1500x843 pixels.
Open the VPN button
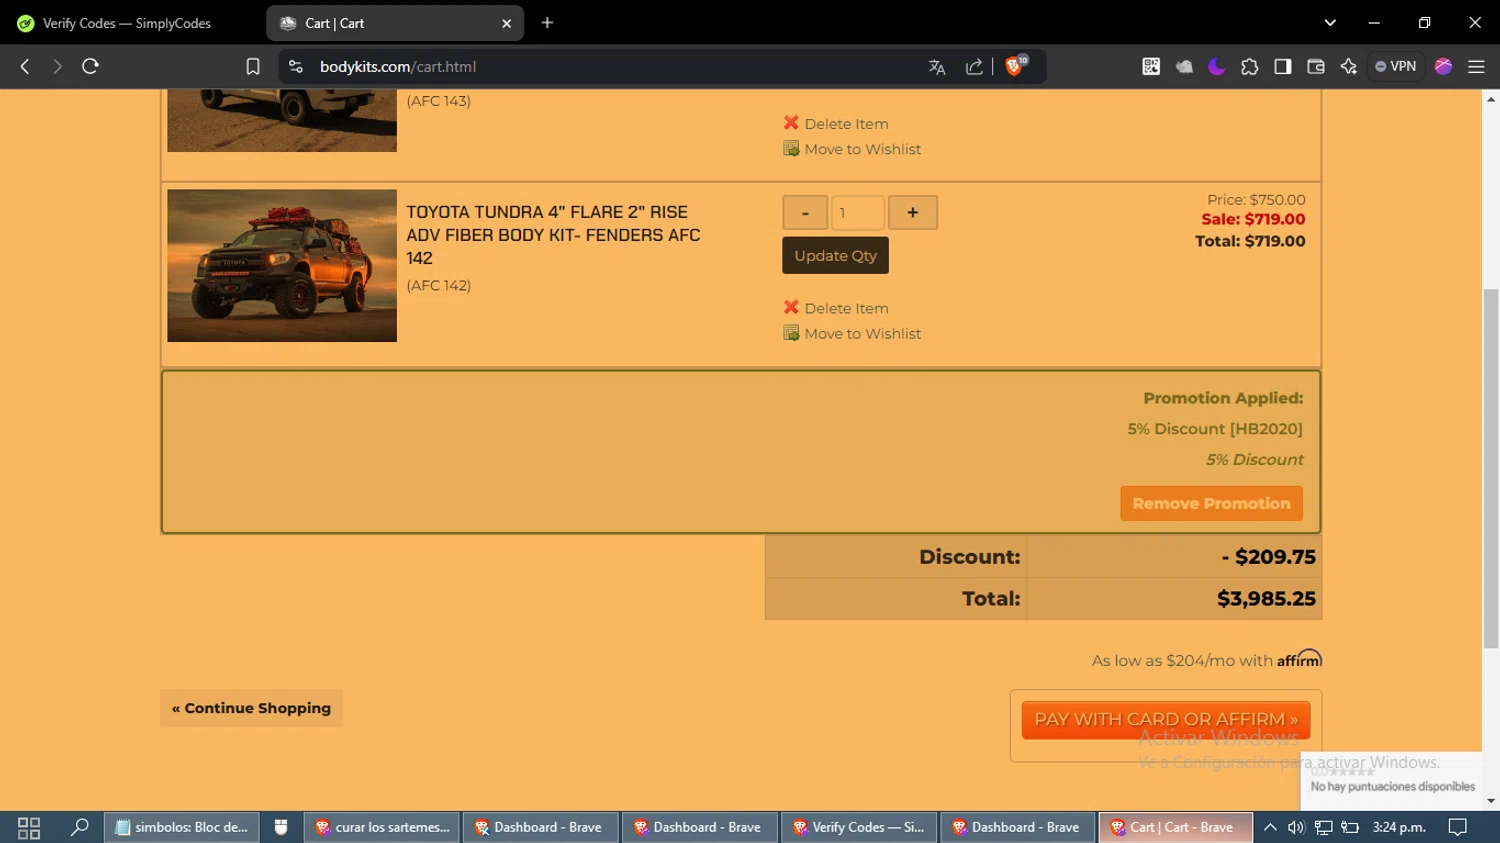click(1396, 66)
